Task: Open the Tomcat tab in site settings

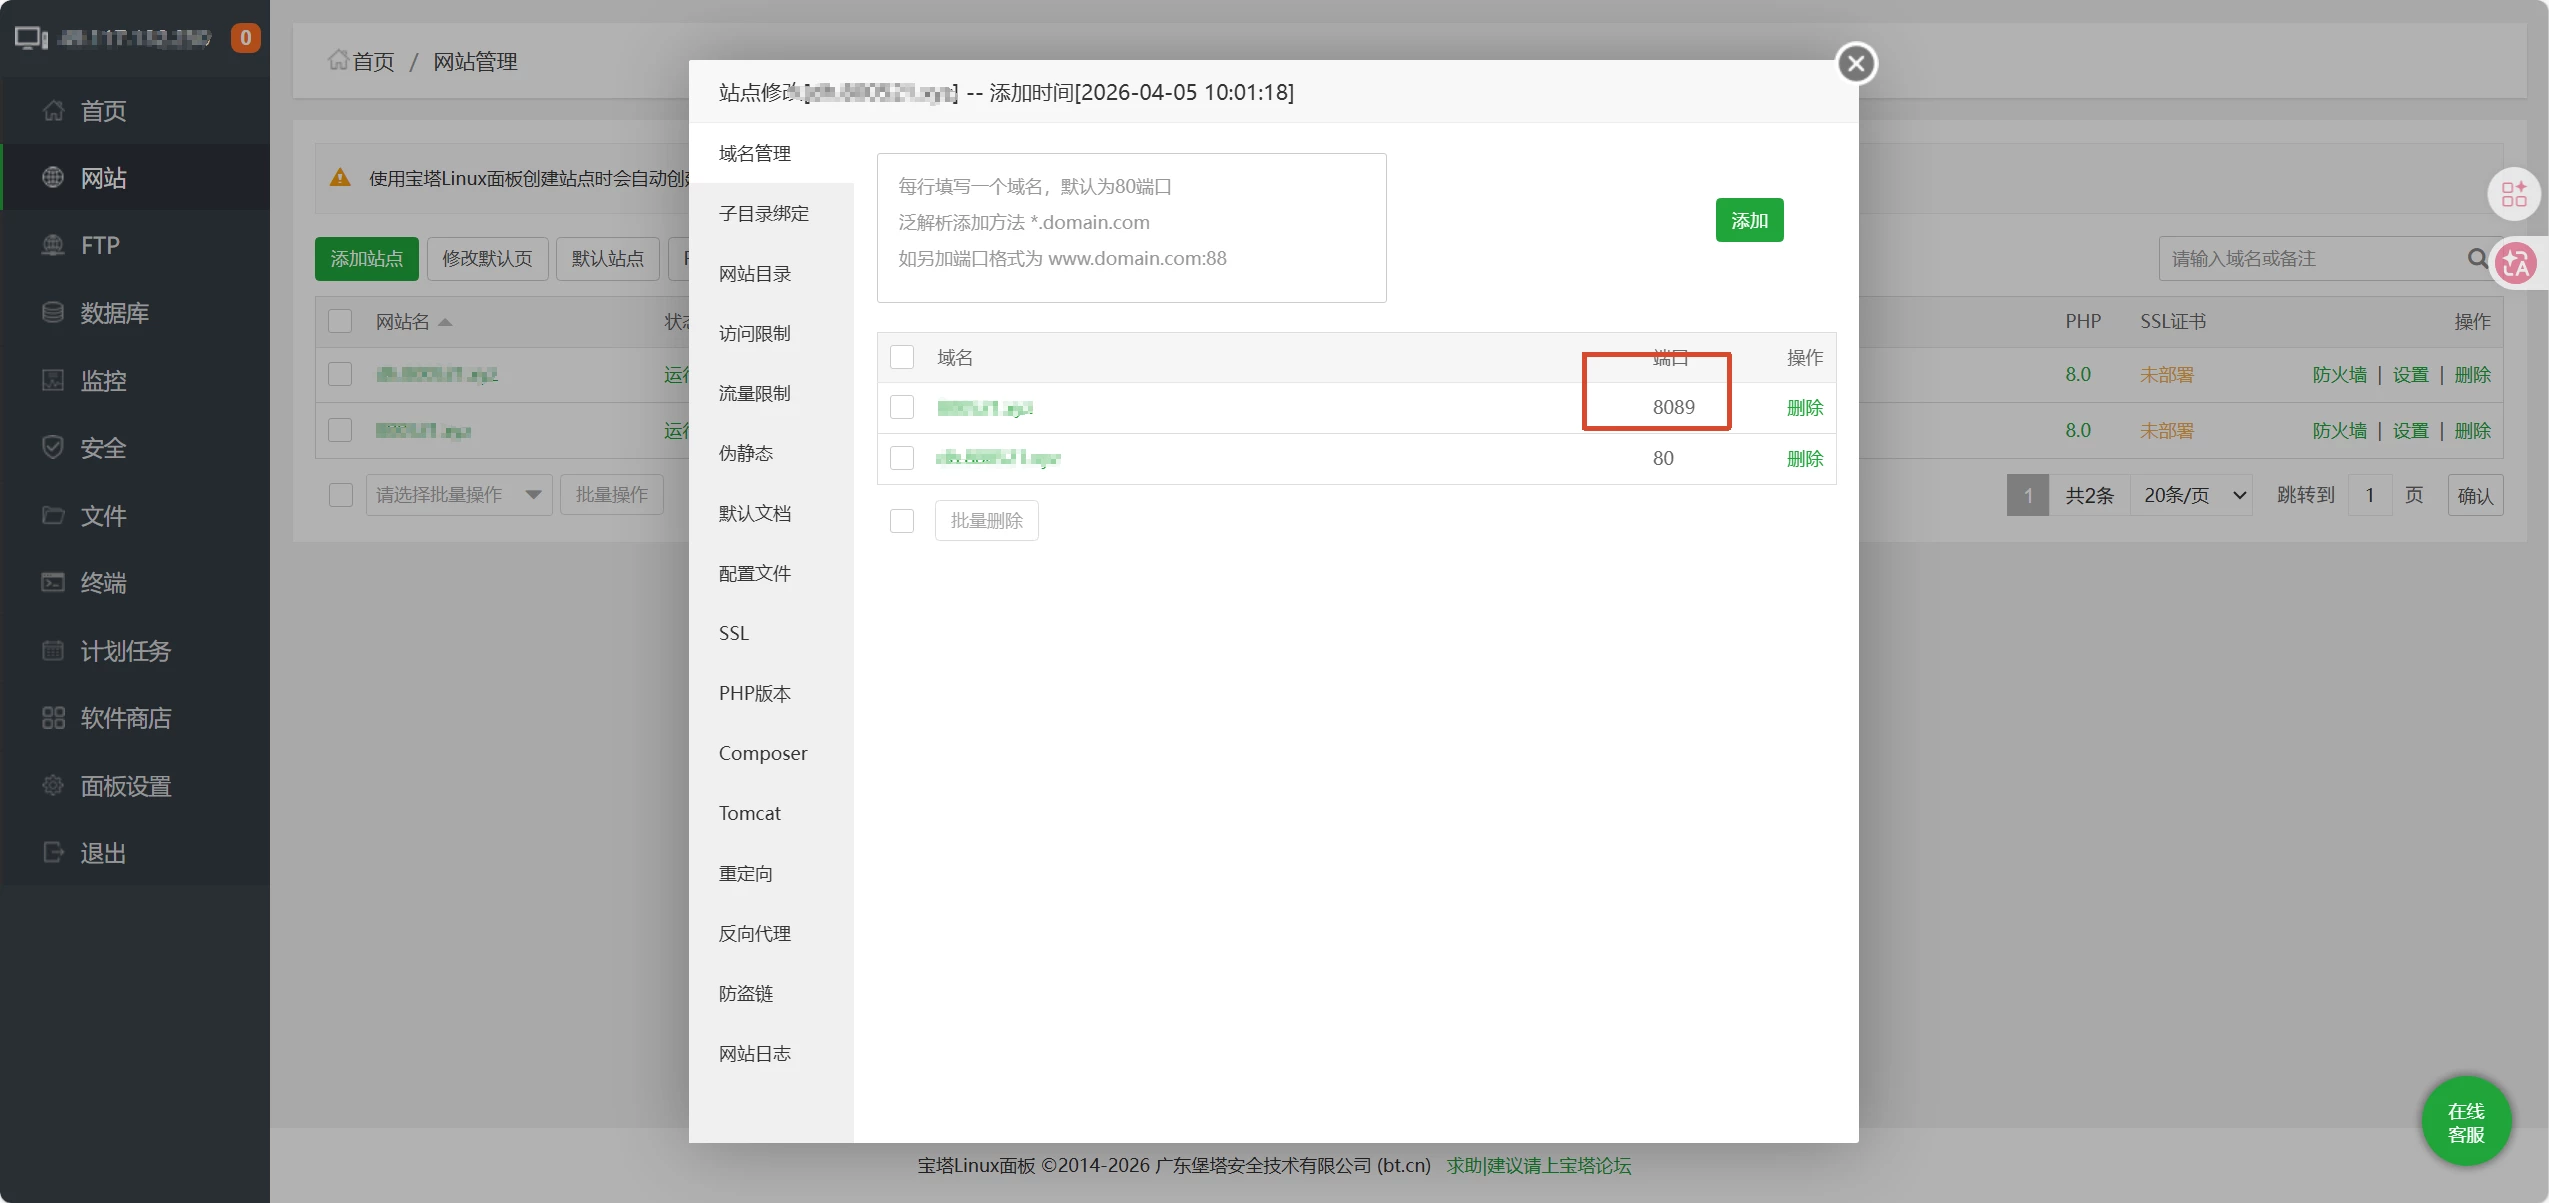Action: pos(748,813)
